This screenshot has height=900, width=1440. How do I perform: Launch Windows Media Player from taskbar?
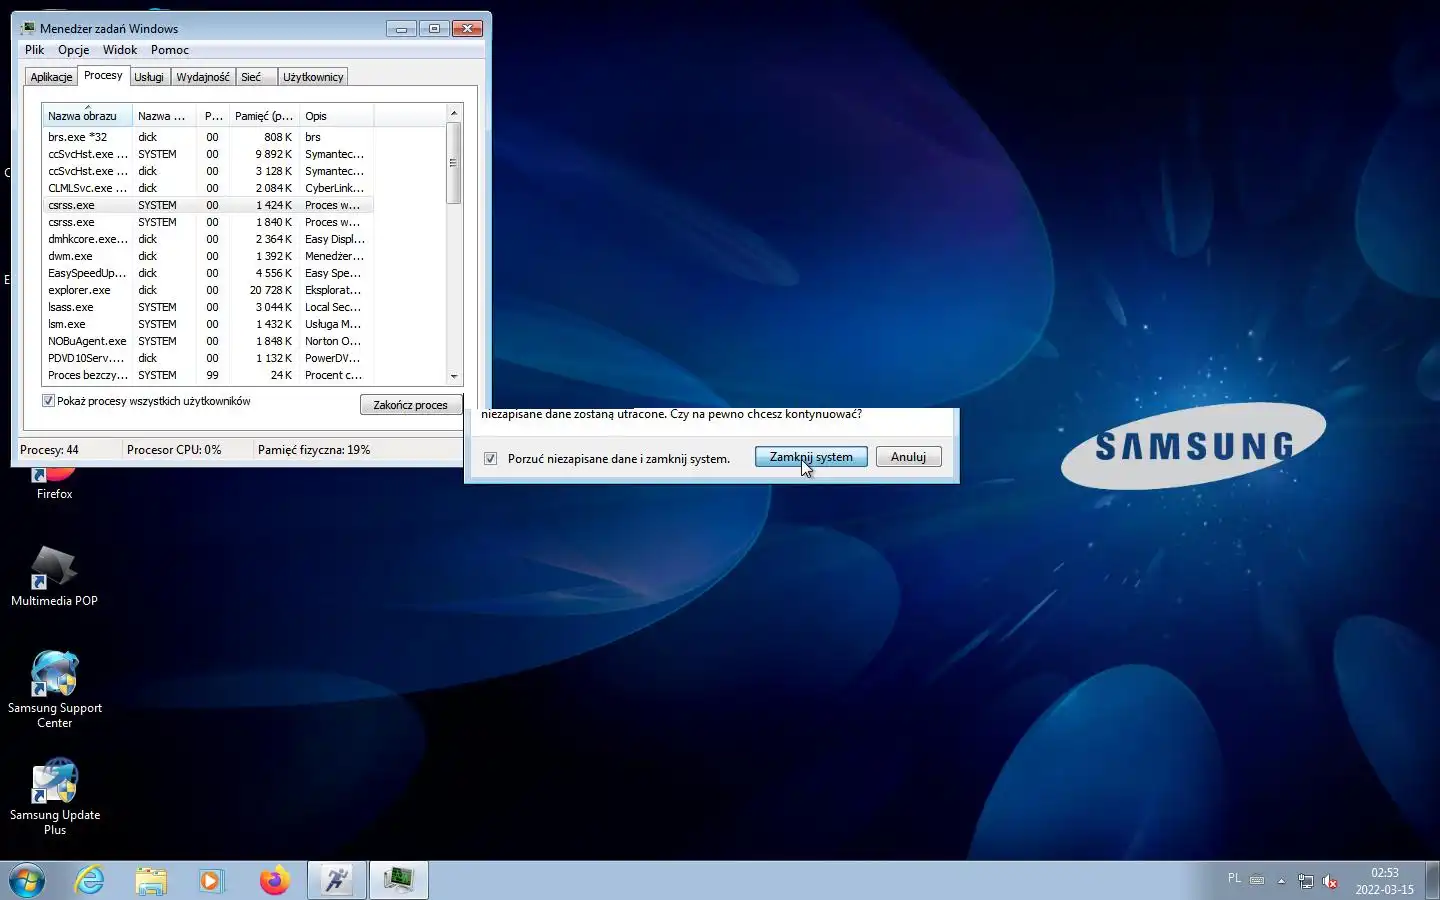pyautogui.click(x=211, y=880)
